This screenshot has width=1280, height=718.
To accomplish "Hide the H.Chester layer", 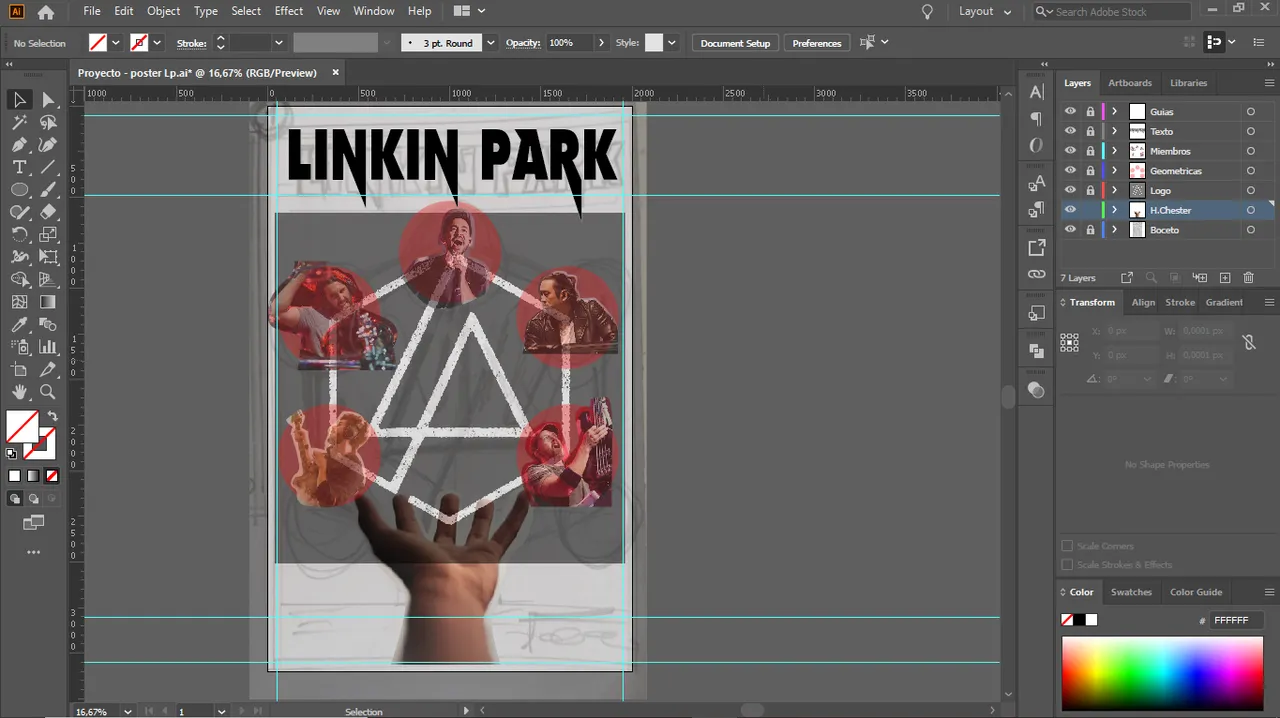I will (1070, 210).
